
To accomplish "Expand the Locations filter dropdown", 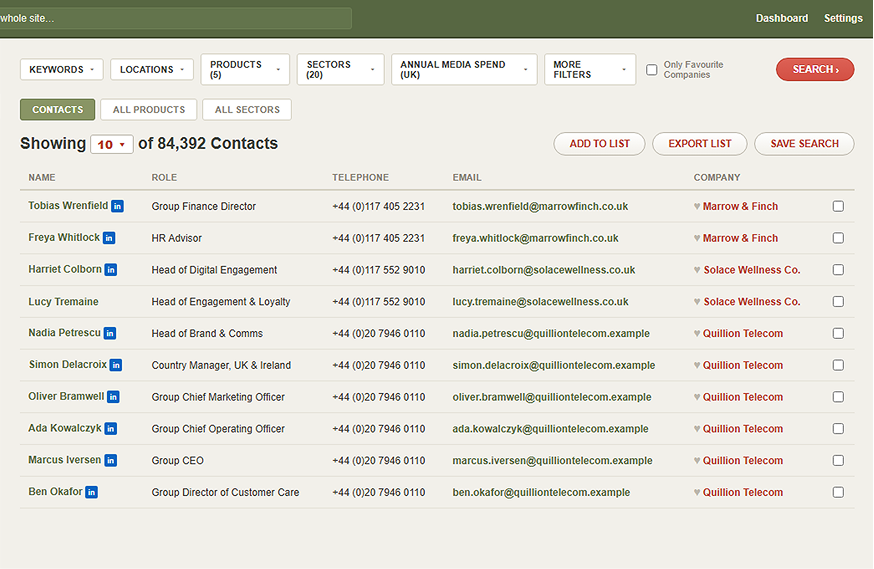I will pyautogui.click(x=152, y=70).
